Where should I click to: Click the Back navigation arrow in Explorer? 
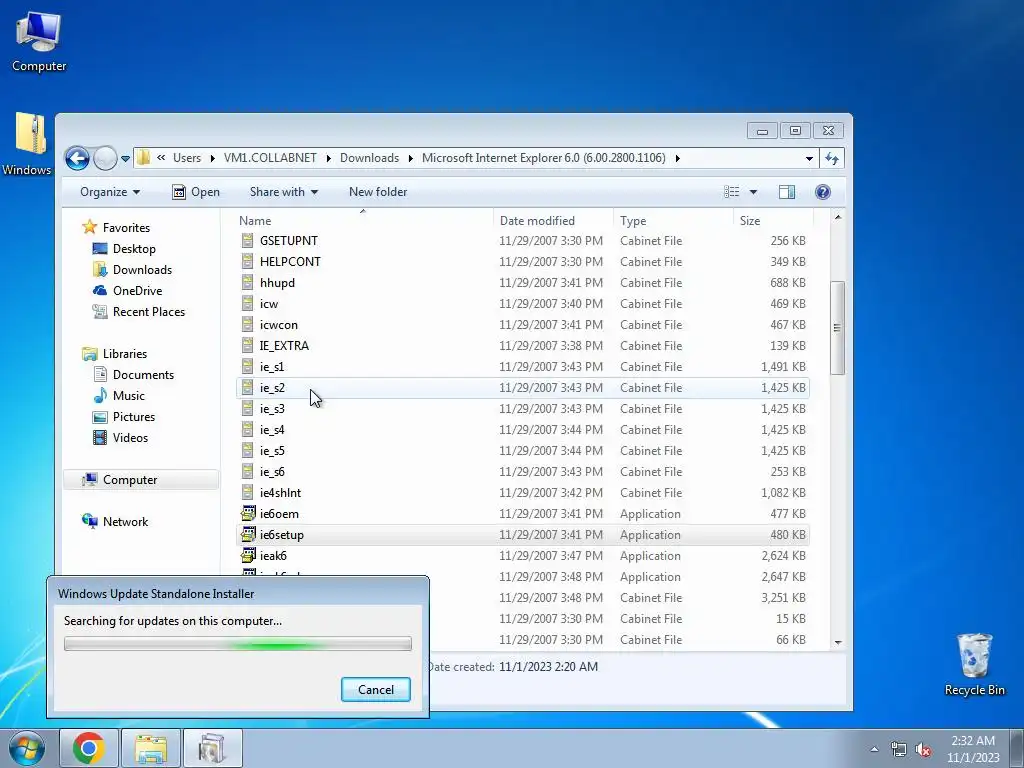[x=77, y=158]
